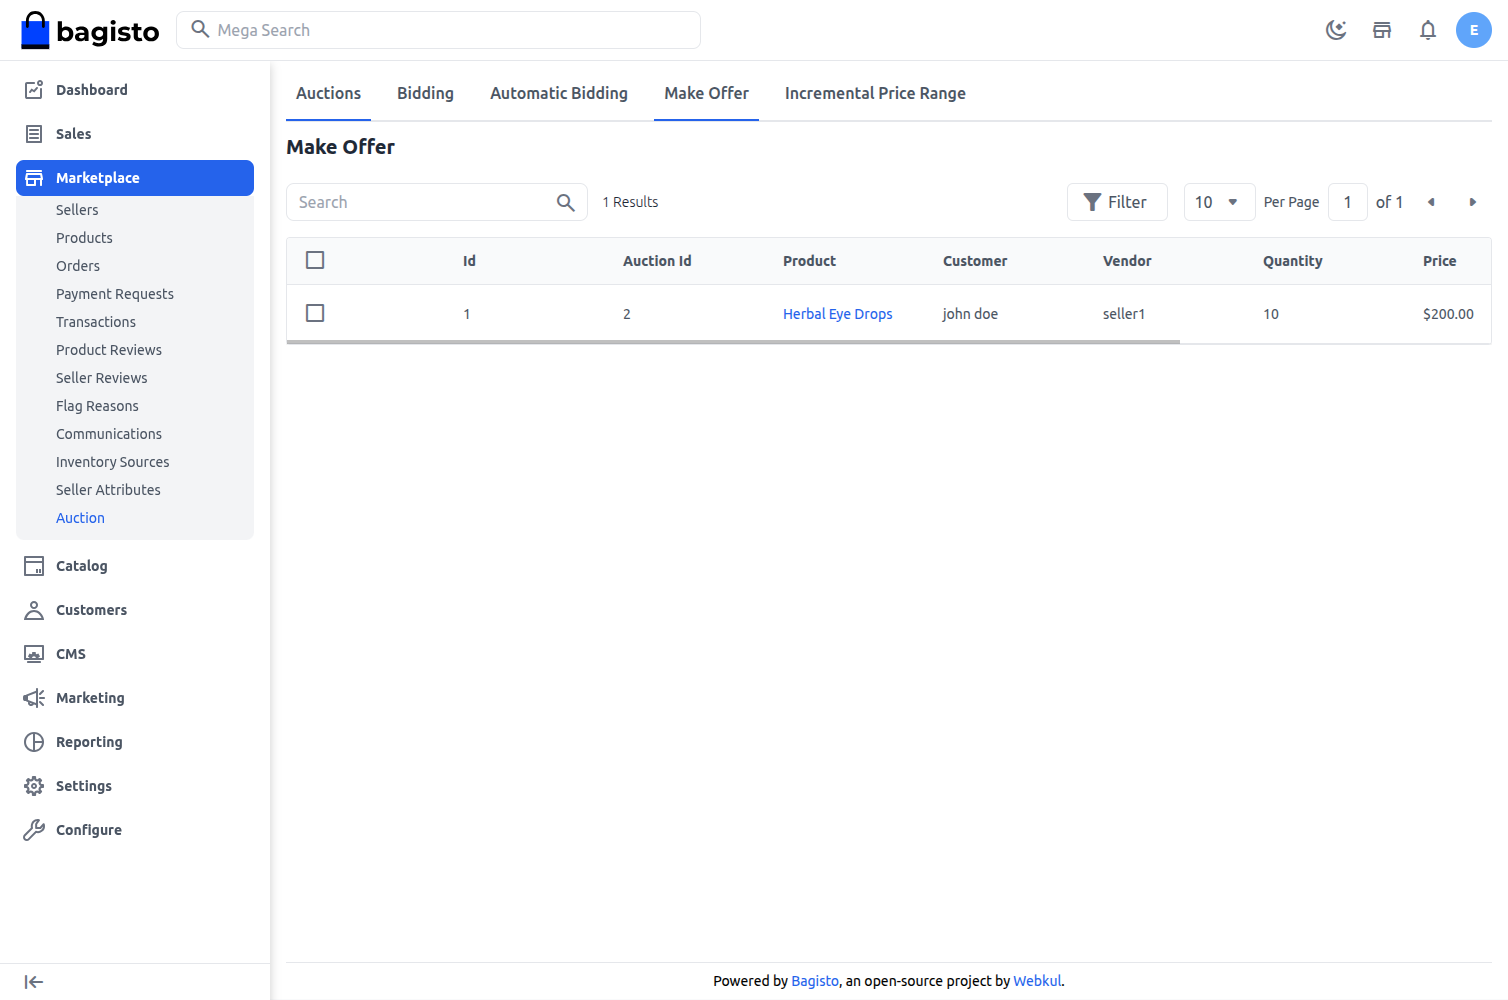1508x1000 pixels.
Task: Switch to the Auctions tab
Action: (328, 93)
